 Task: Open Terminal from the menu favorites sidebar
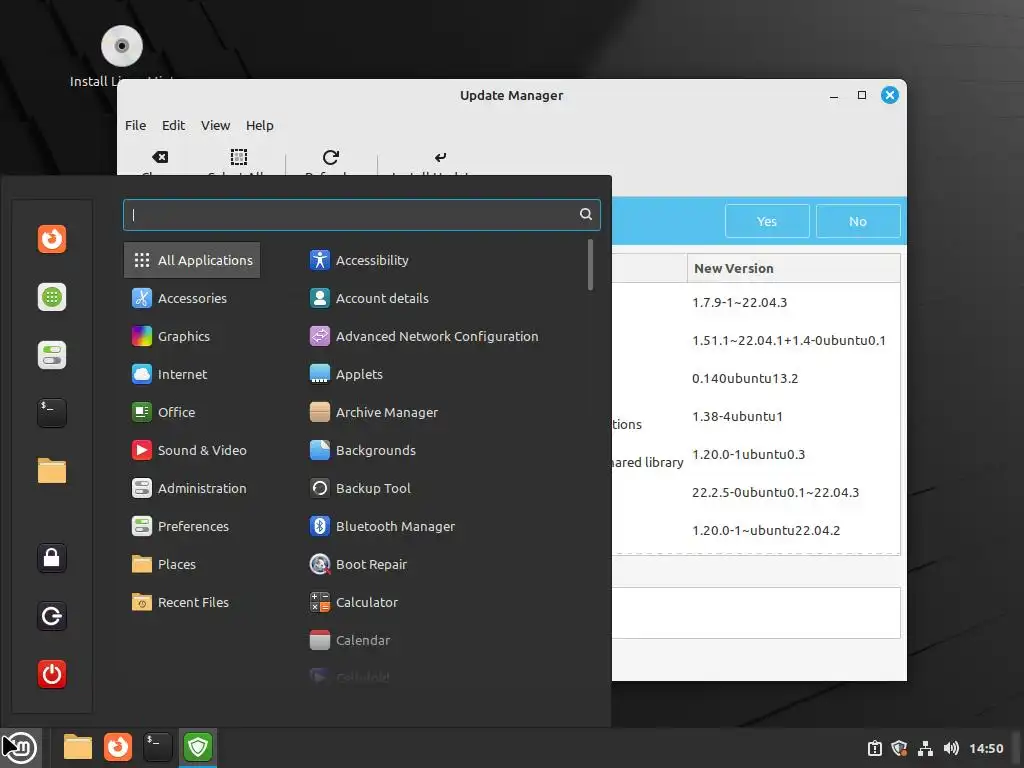[52, 413]
